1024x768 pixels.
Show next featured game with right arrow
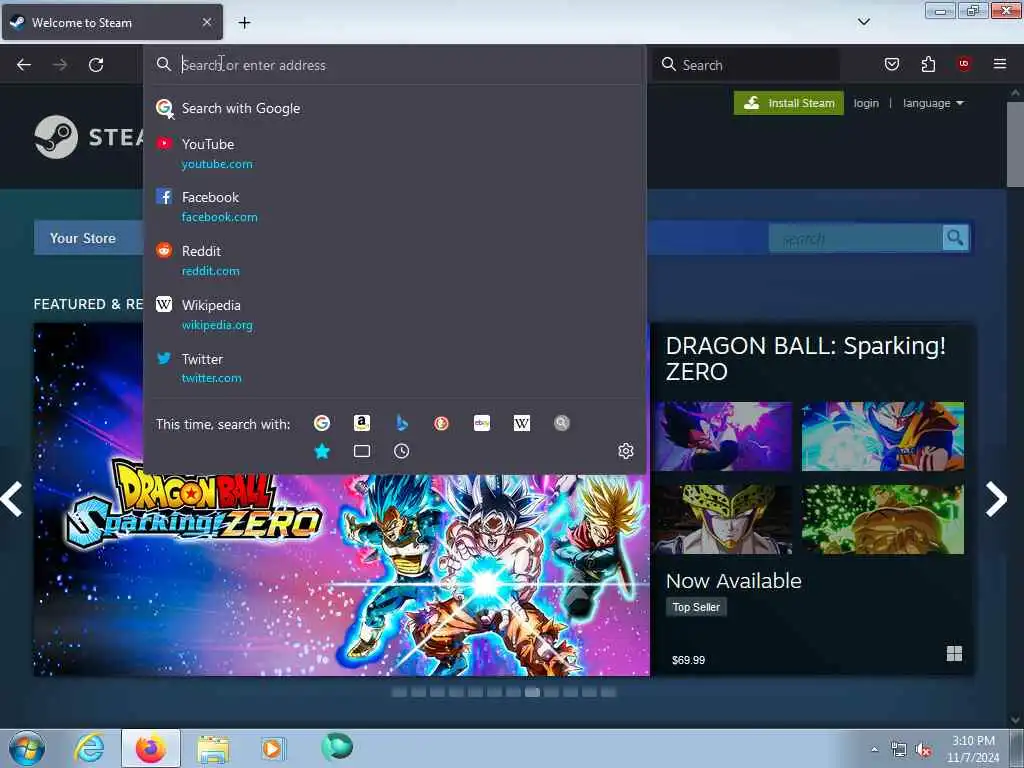tap(997, 500)
